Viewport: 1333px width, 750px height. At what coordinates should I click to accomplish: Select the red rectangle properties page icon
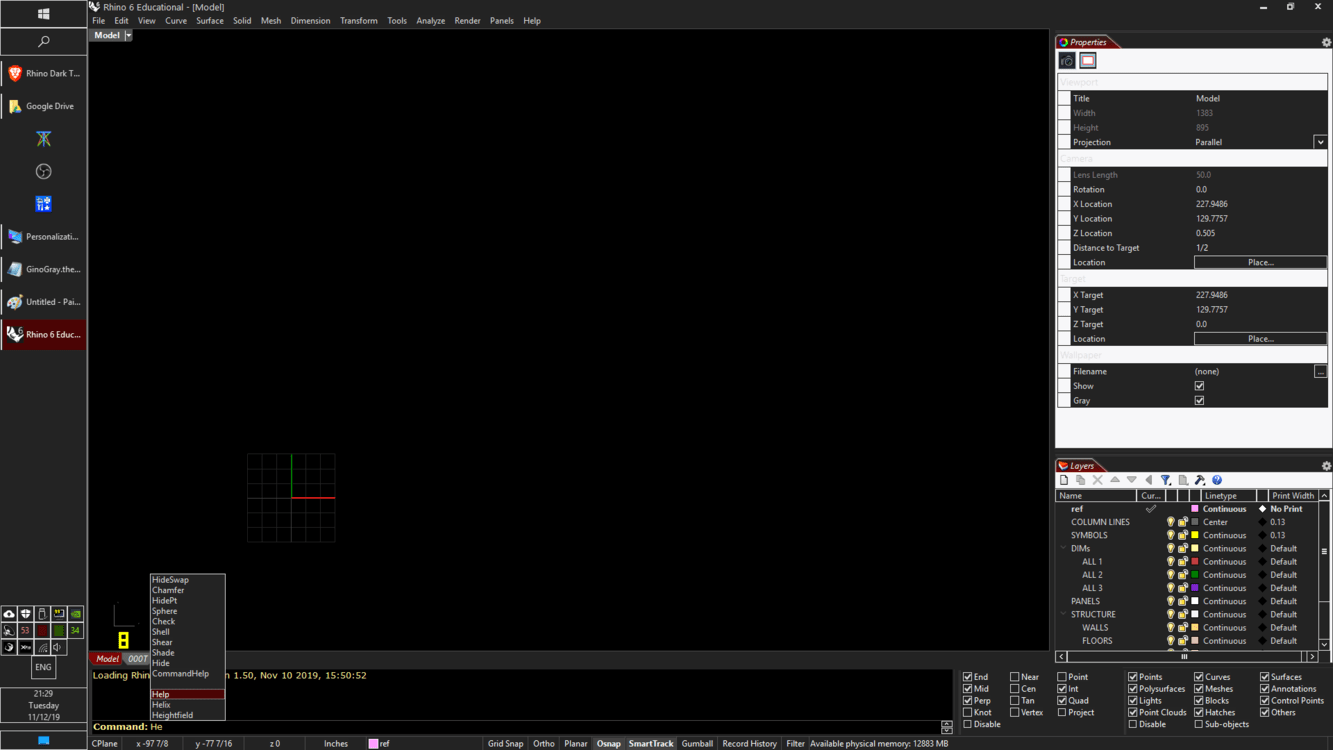1087,61
